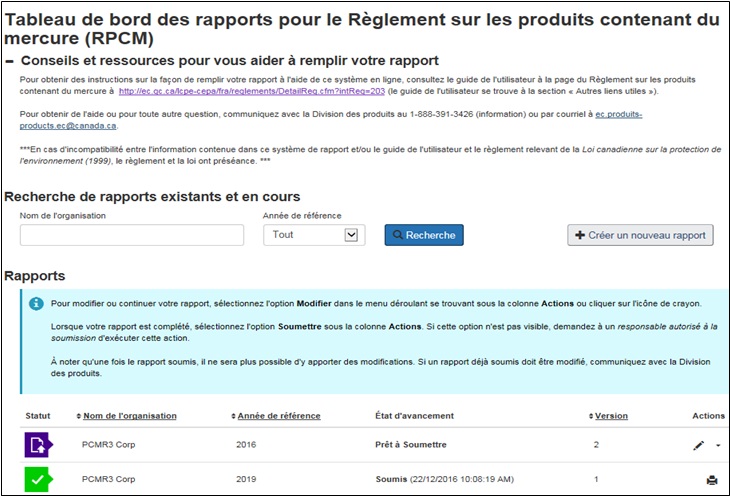Sort table by Version column header
The image size is (730, 496).
pos(612,416)
